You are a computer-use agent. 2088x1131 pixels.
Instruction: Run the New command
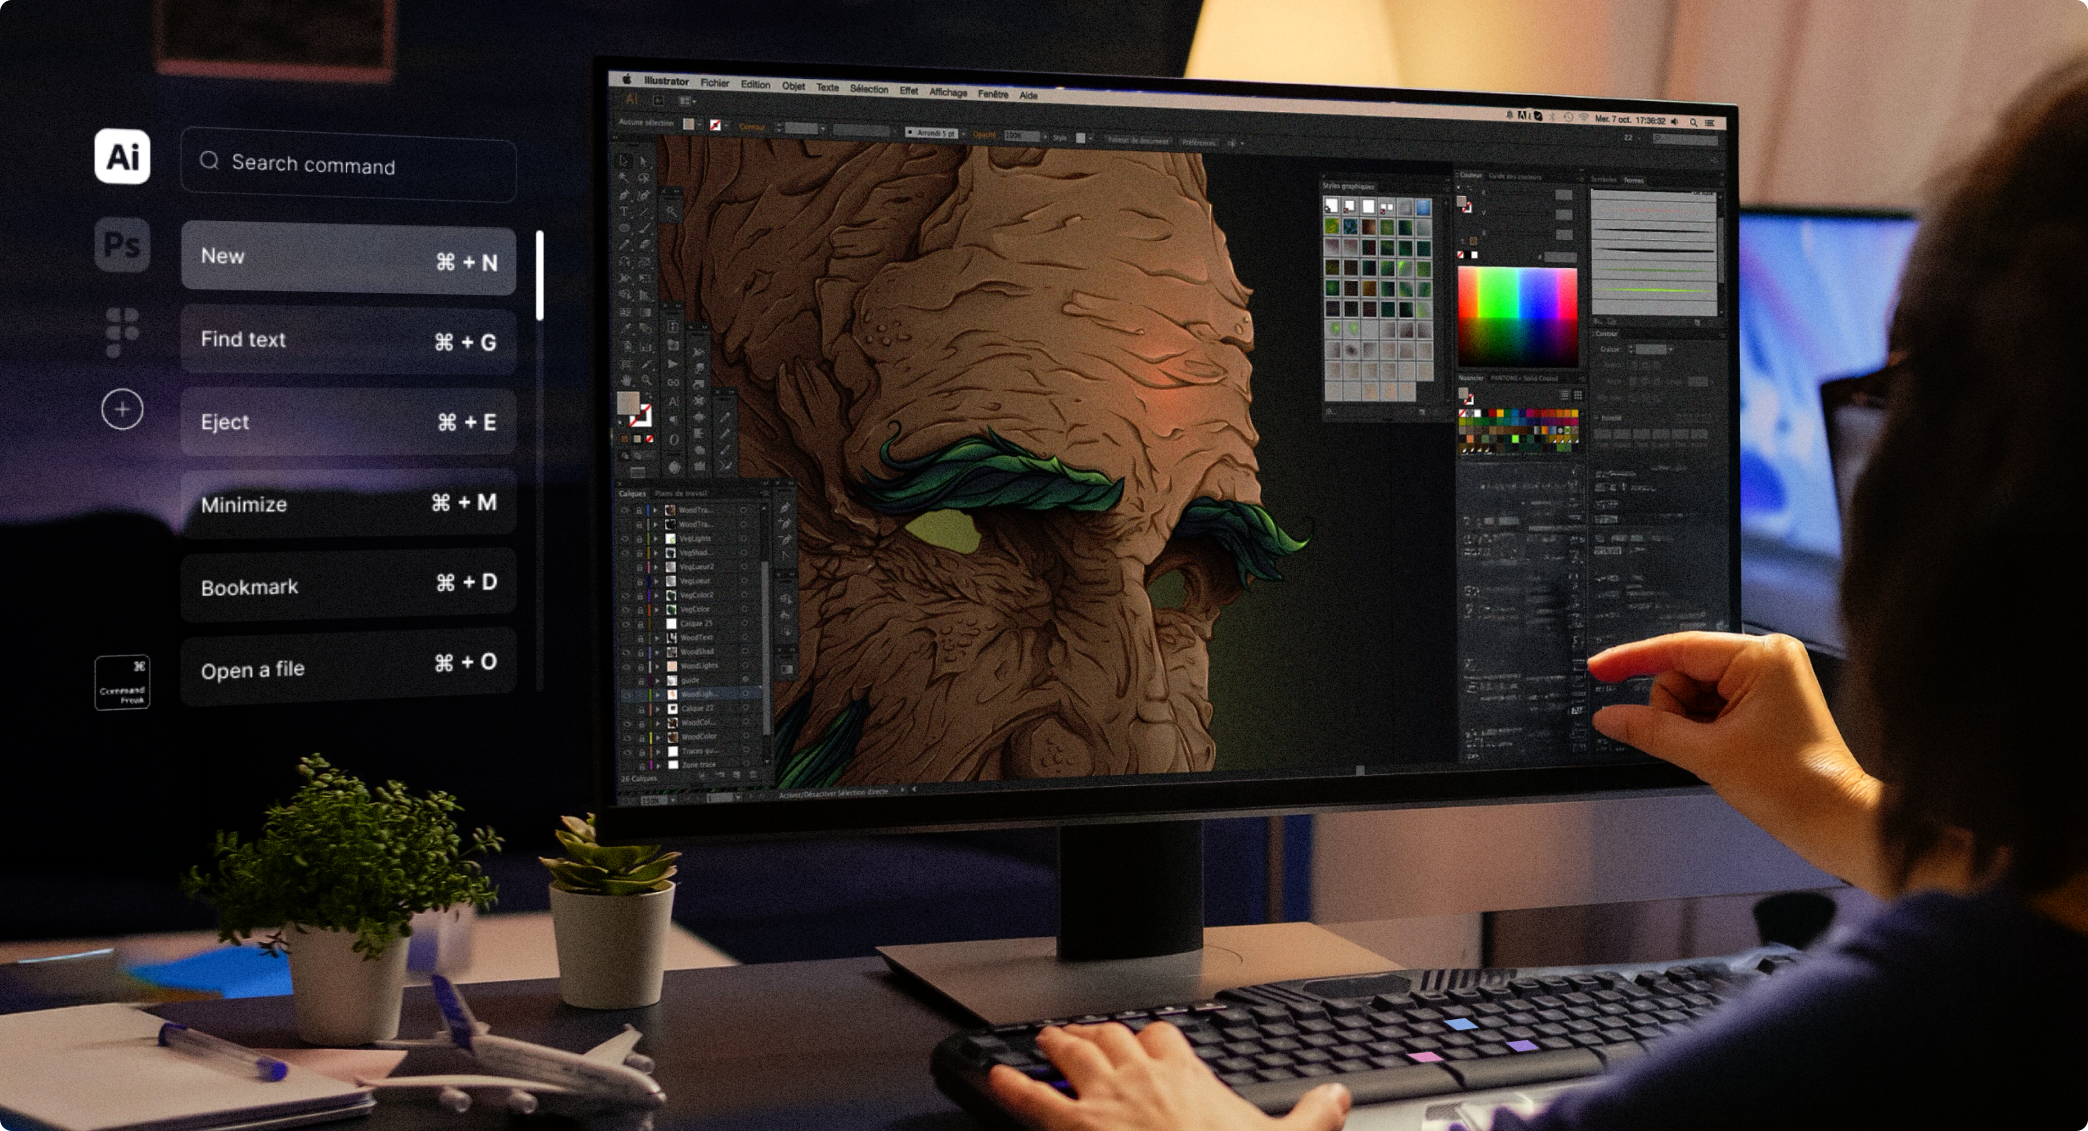tap(348, 258)
